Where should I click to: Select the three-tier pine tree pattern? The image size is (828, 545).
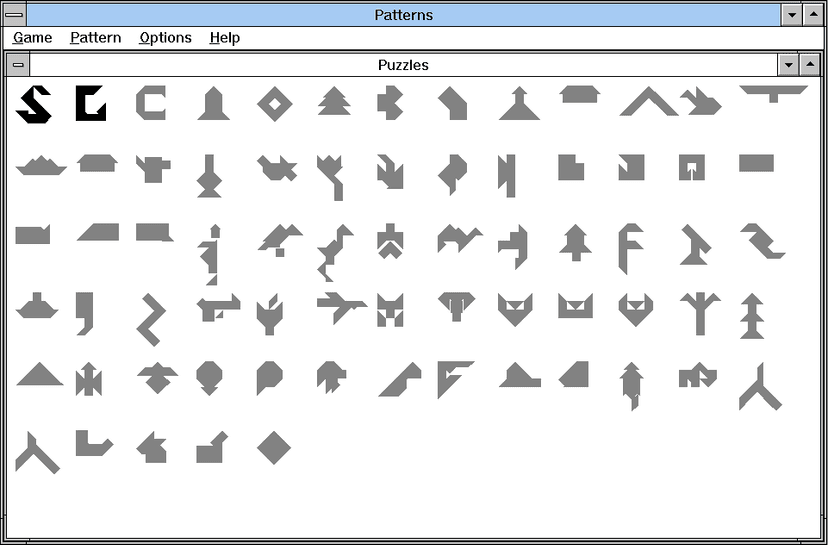(x=334, y=100)
